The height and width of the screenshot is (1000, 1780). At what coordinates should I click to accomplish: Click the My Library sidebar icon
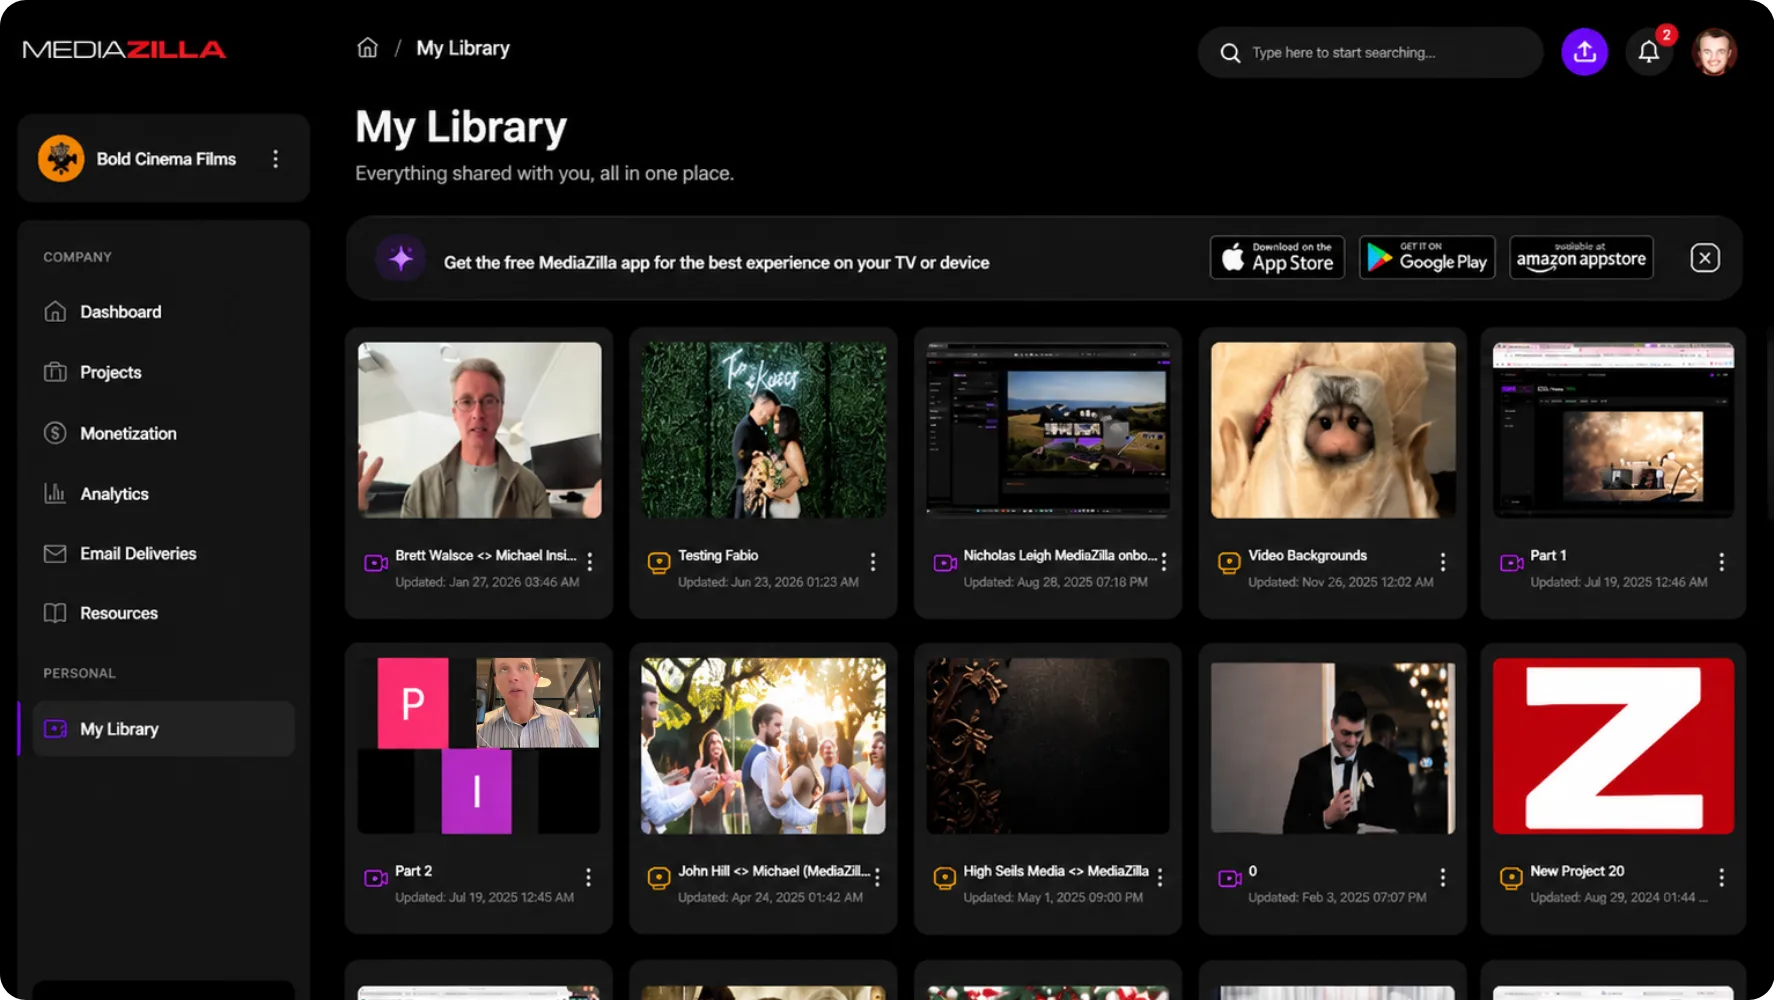[55, 729]
